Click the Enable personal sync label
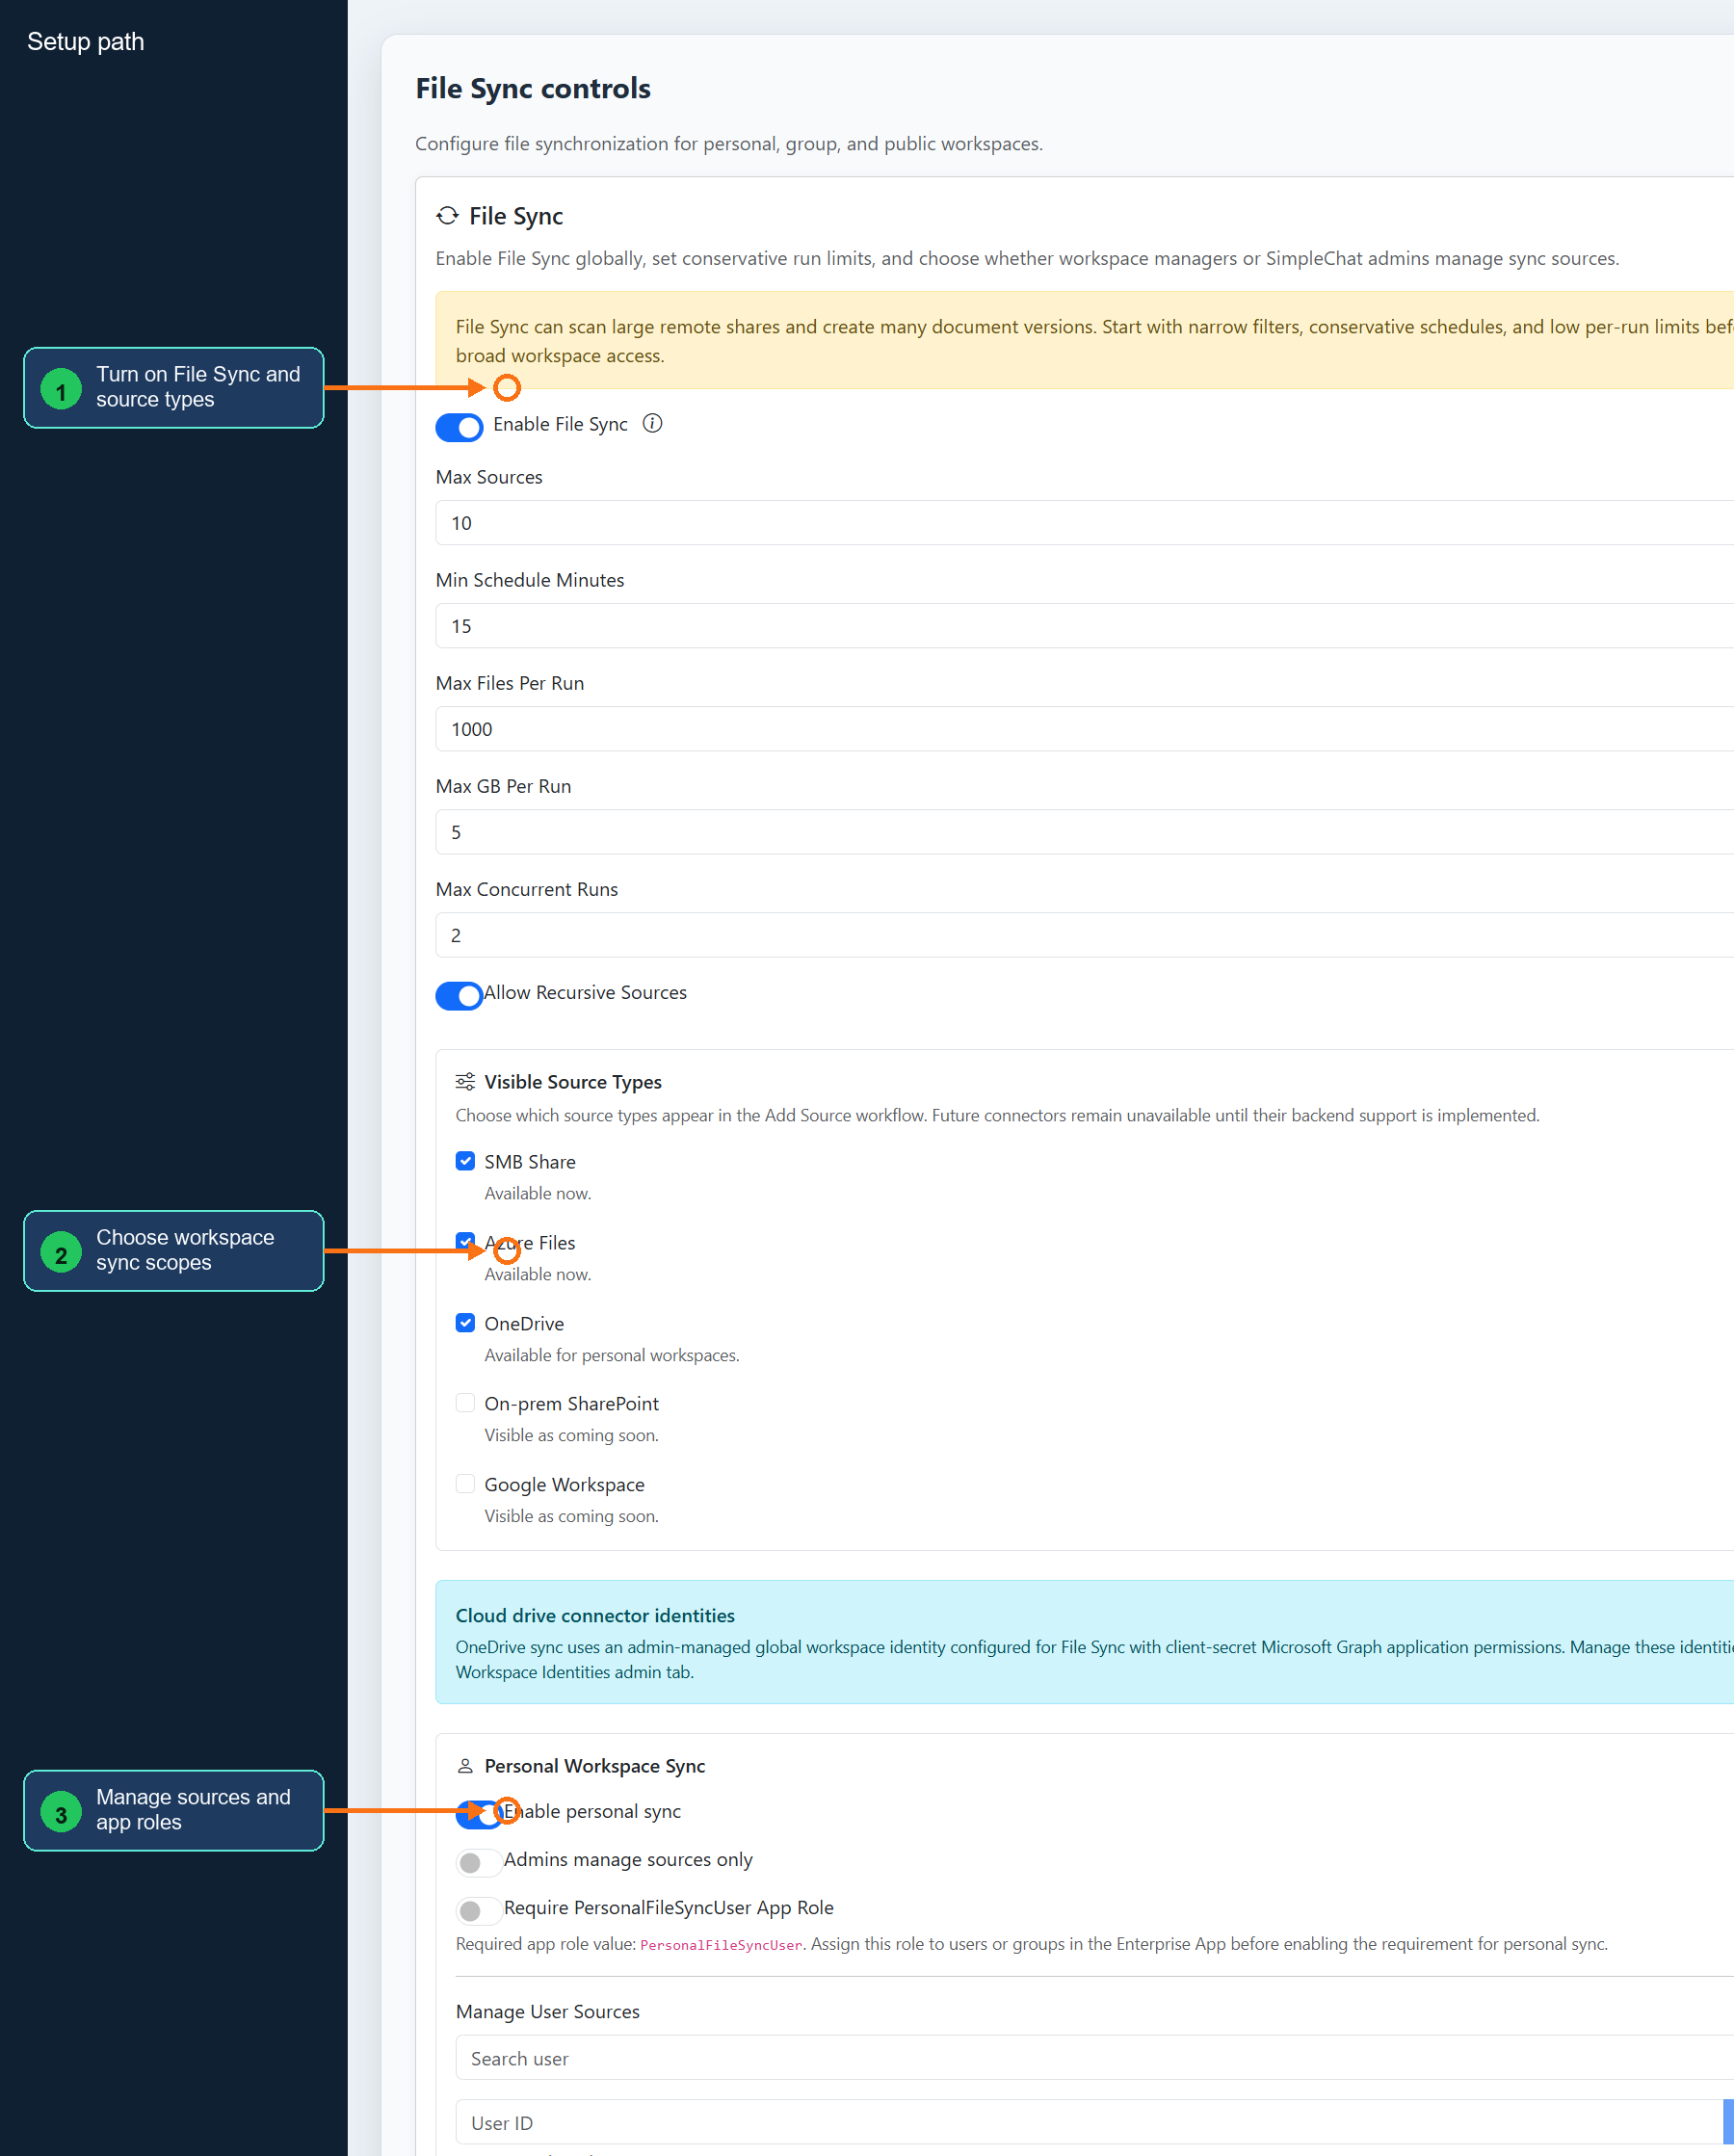 click(592, 1812)
